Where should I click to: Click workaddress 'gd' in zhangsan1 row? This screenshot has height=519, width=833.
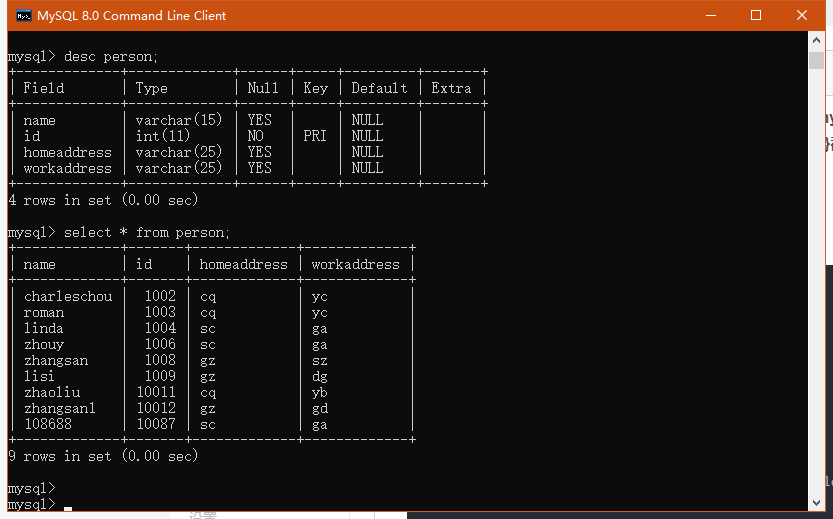pyautogui.click(x=320, y=409)
